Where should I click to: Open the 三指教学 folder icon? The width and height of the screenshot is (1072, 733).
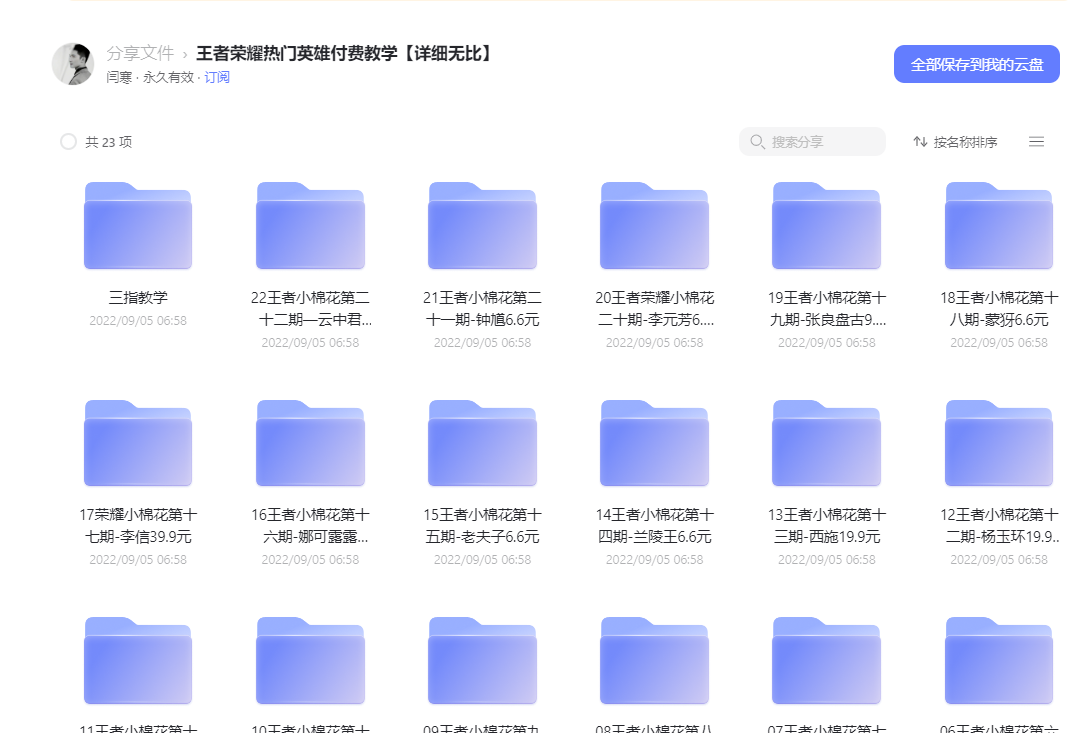138,226
